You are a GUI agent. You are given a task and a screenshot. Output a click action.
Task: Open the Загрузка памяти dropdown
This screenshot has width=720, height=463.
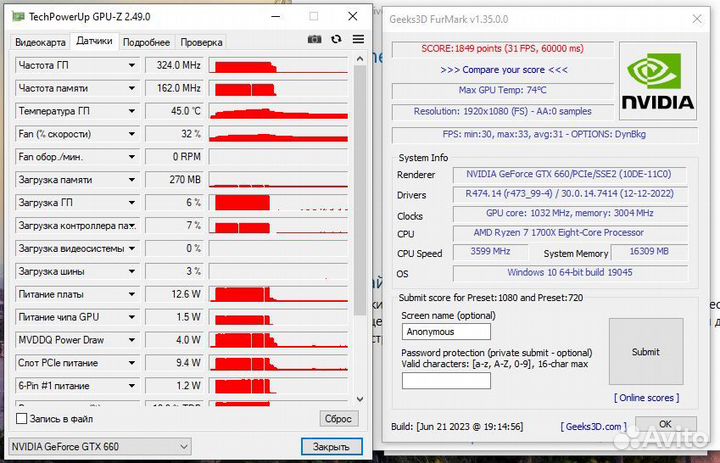coord(132,180)
